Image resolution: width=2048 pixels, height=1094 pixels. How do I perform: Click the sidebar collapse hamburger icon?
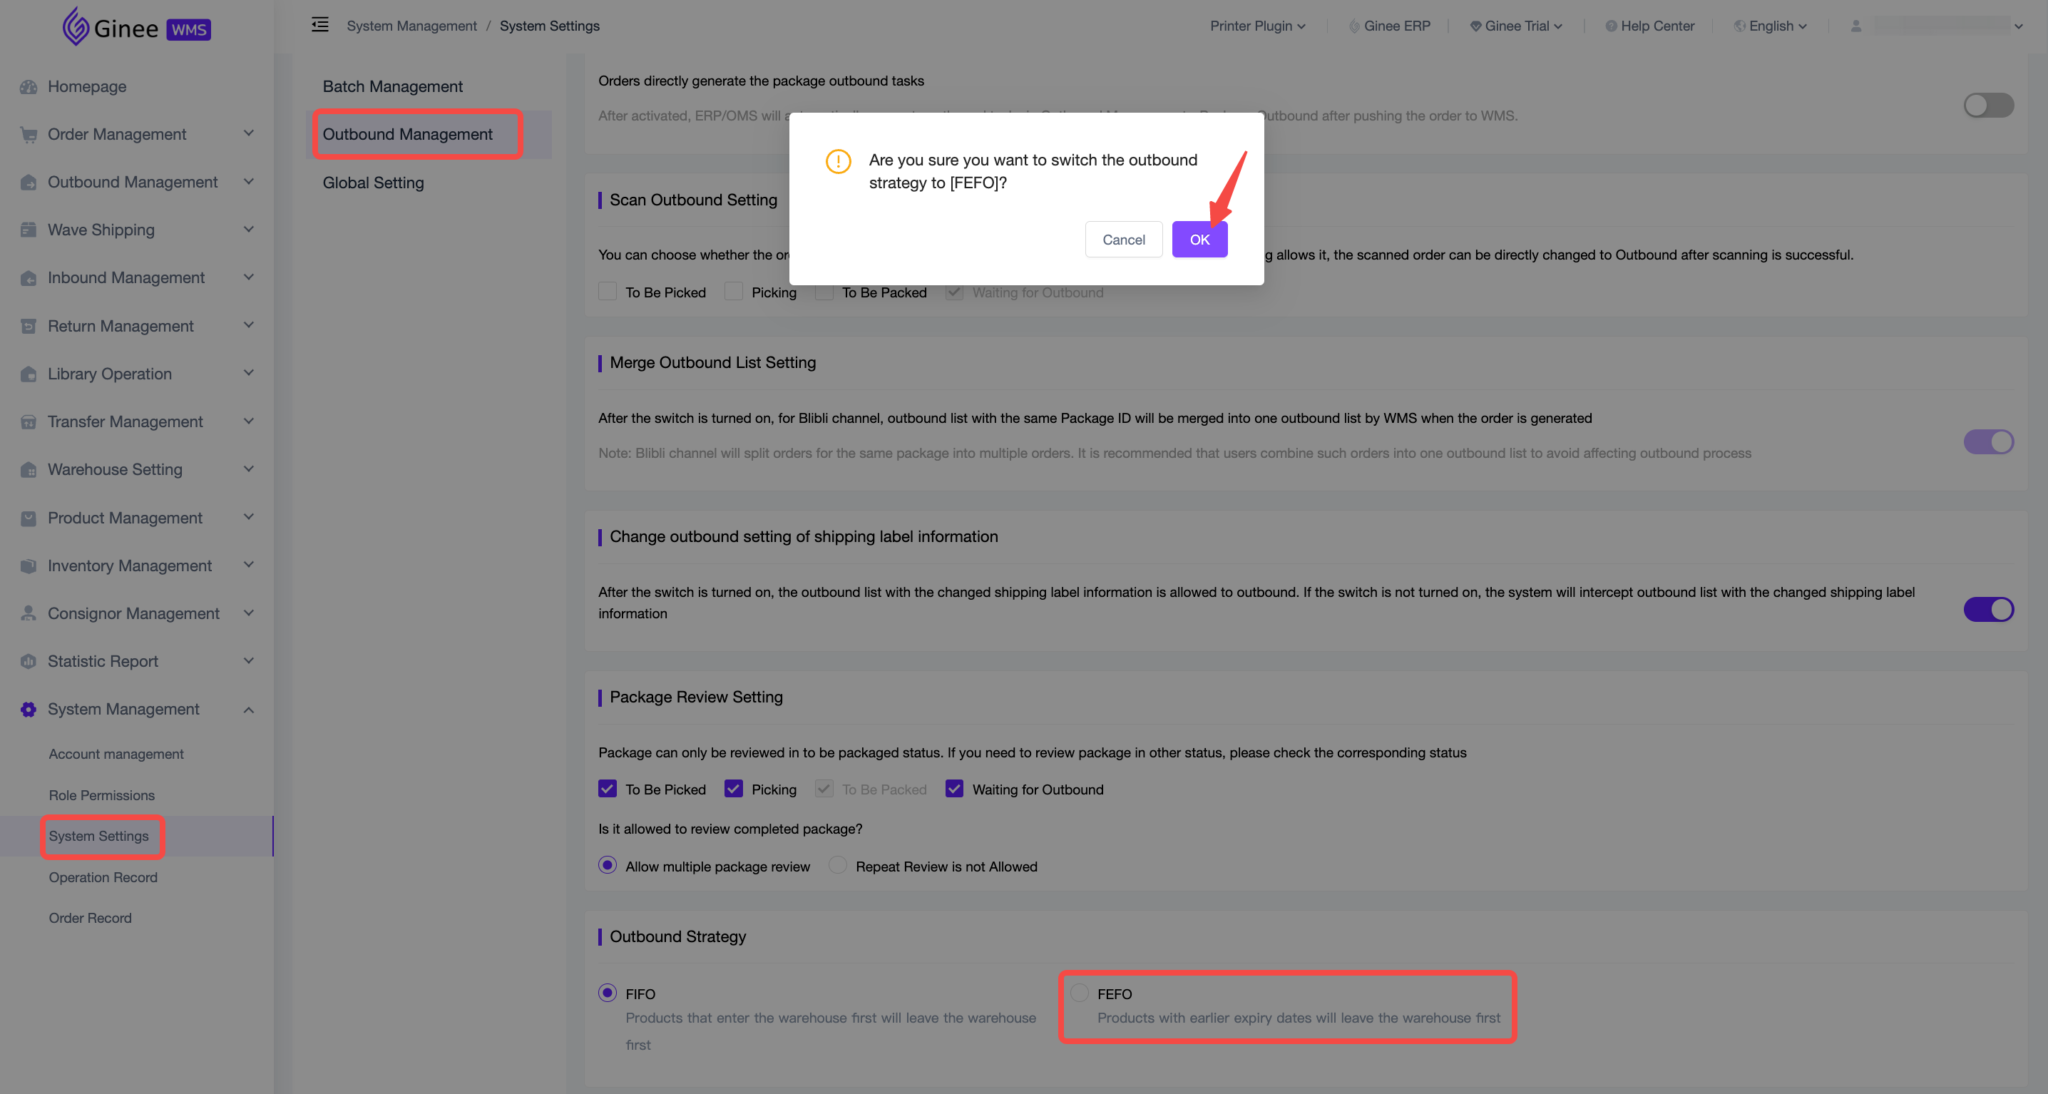tap(320, 25)
